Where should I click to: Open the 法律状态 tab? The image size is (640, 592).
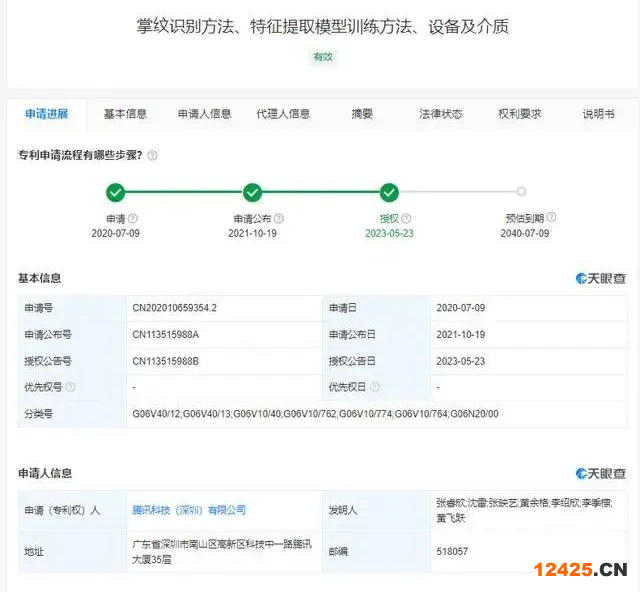[440, 114]
